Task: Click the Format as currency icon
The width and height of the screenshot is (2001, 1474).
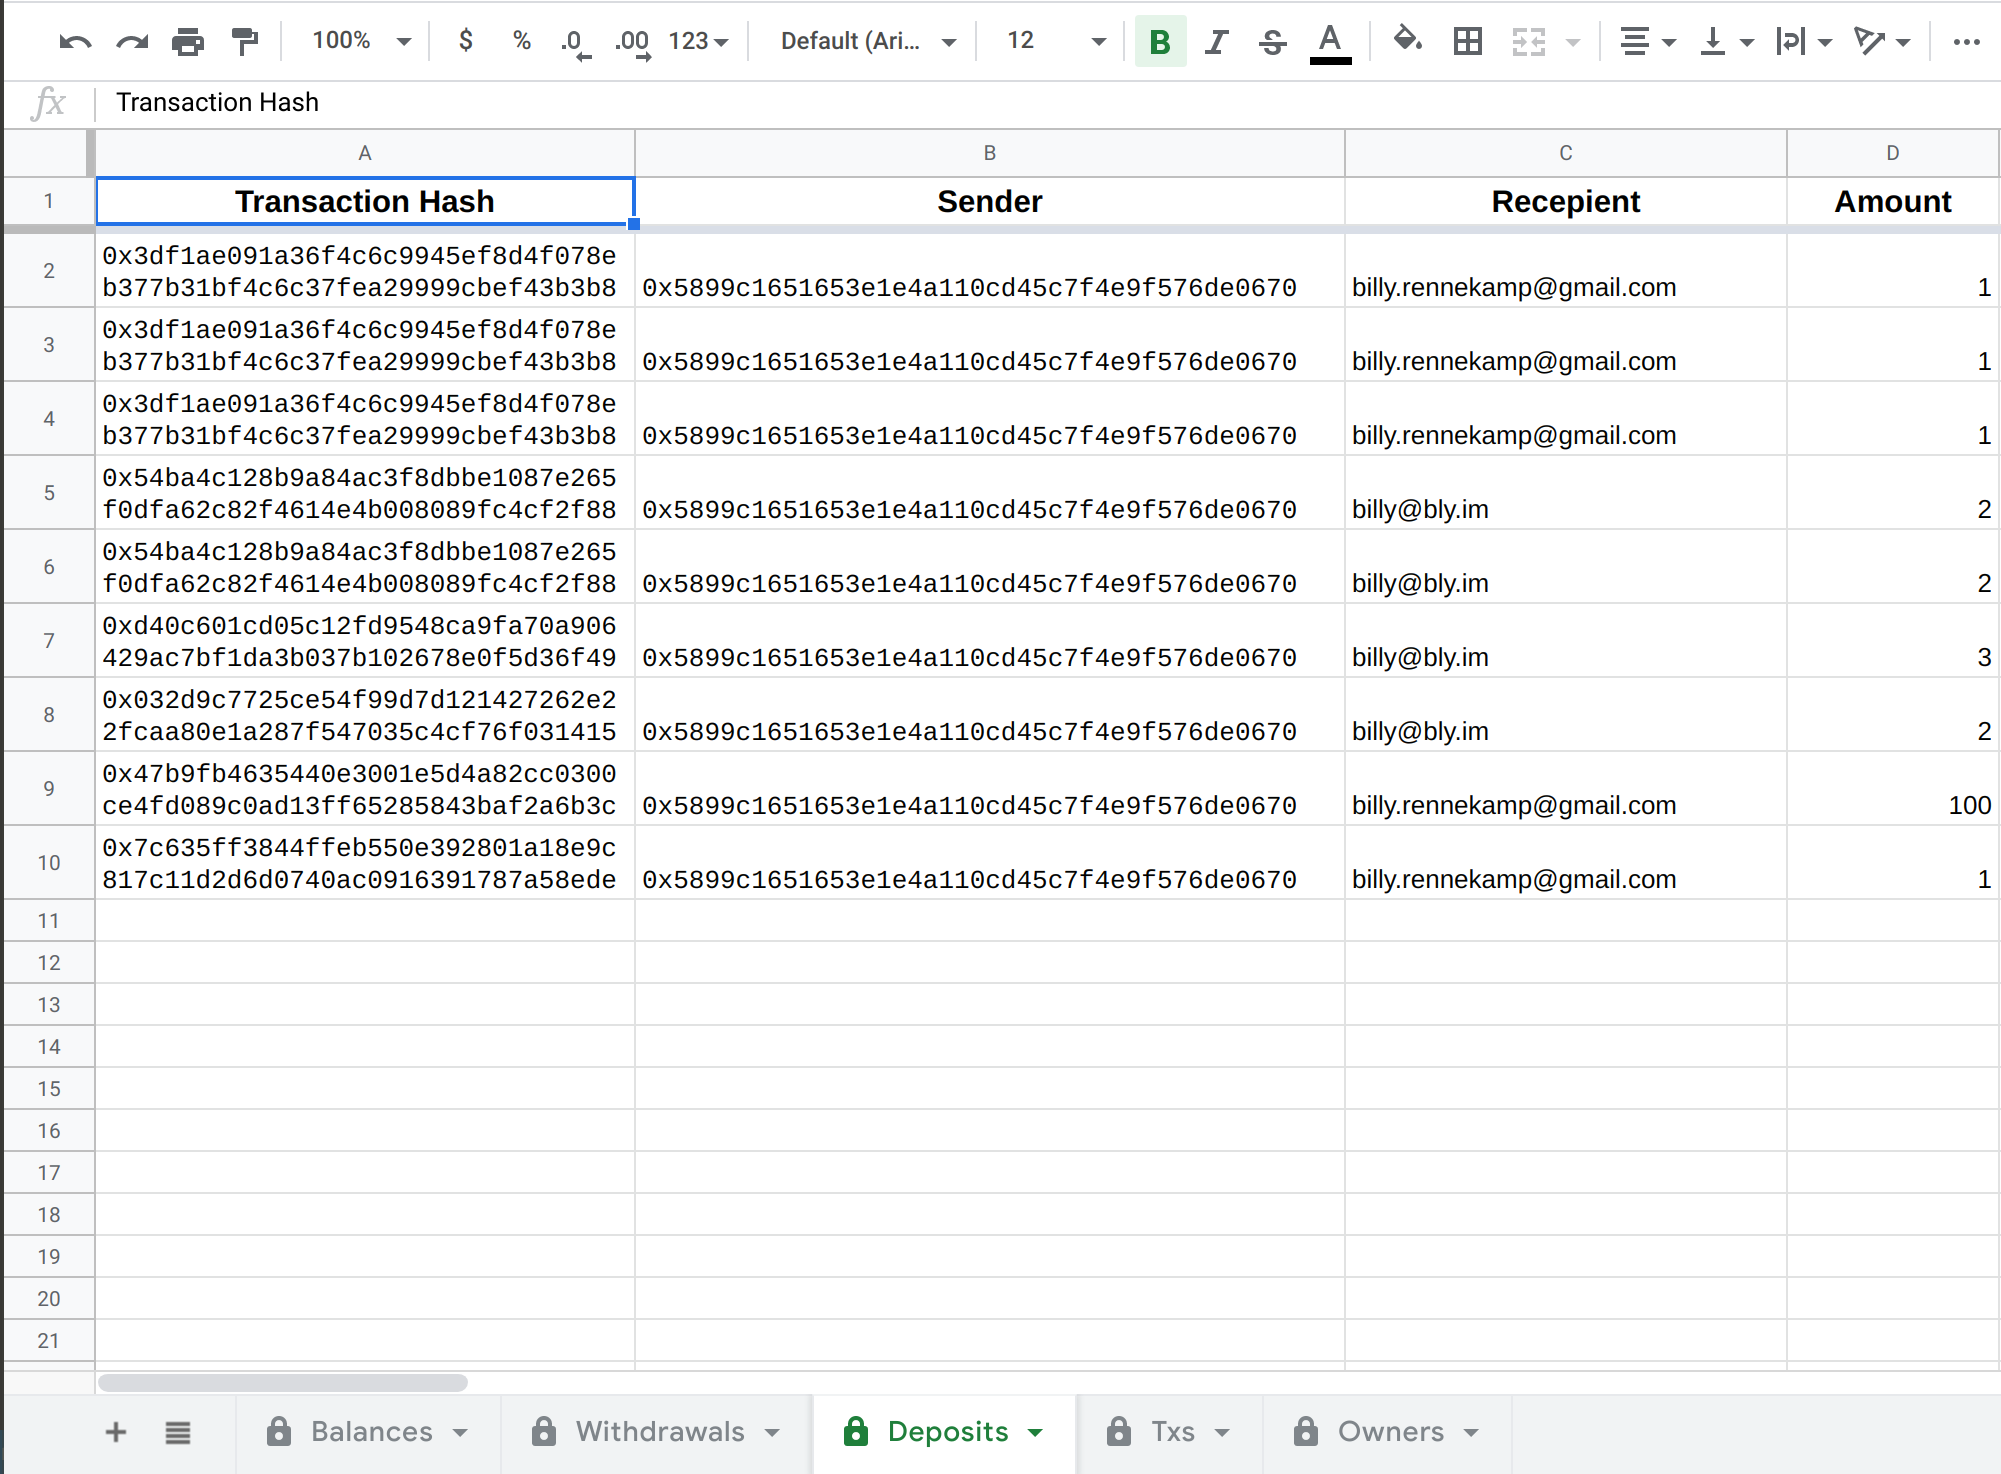Action: (x=465, y=41)
